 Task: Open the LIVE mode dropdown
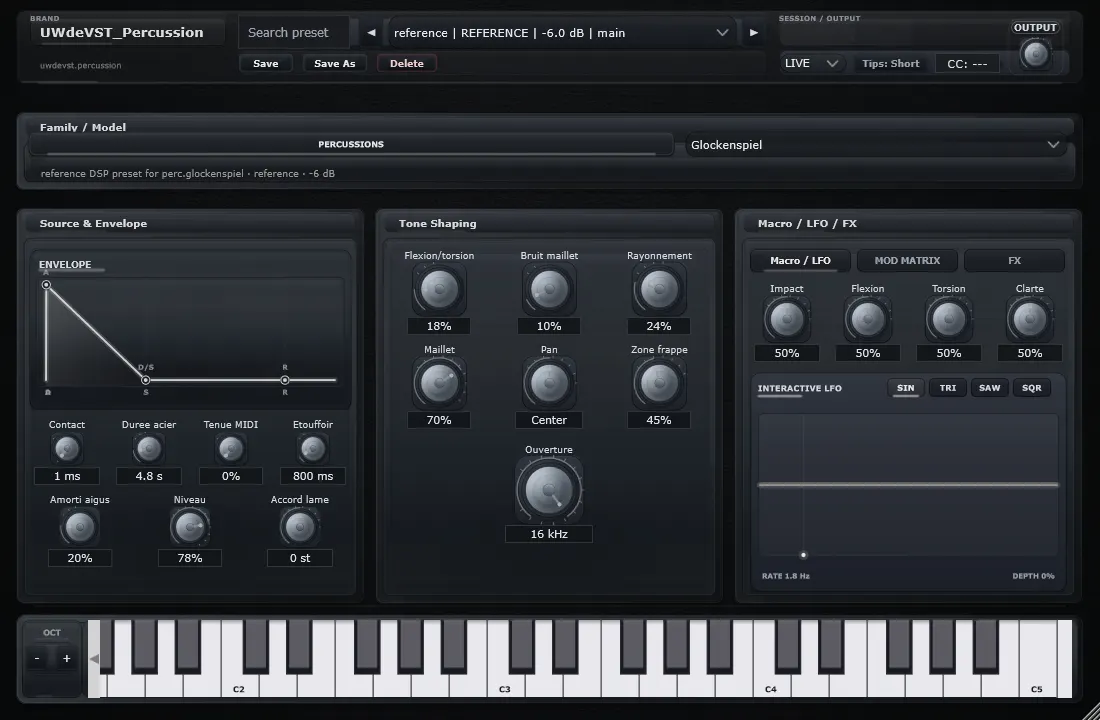[812, 63]
